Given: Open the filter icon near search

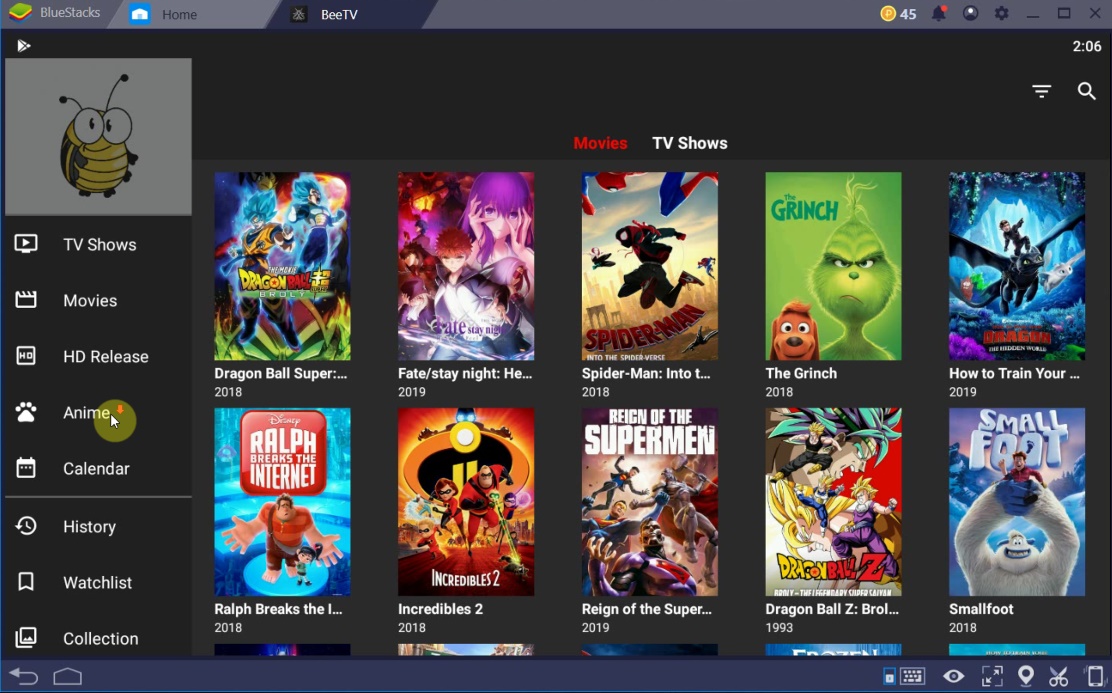Looking at the screenshot, I should point(1041,91).
